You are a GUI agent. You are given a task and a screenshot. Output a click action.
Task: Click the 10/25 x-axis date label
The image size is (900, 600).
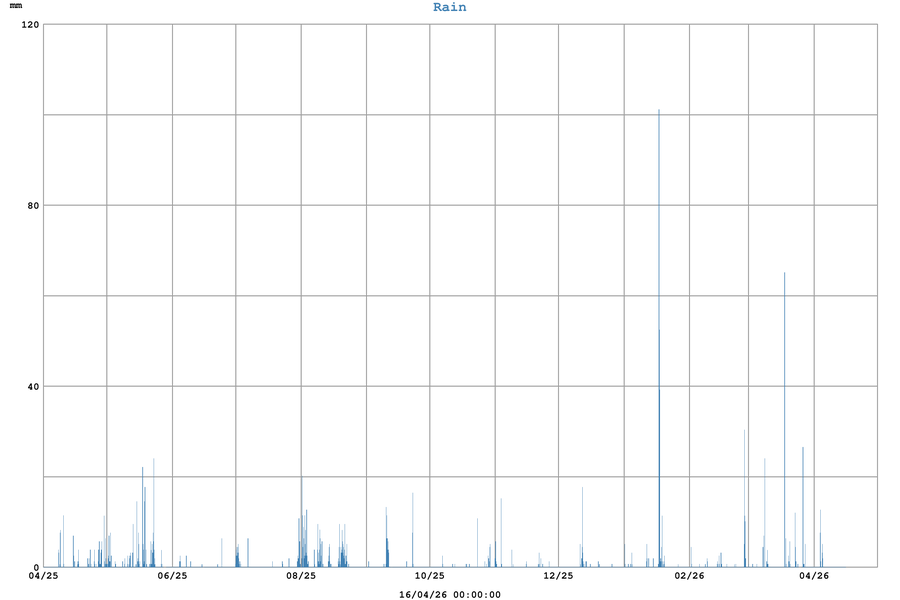pos(430,576)
